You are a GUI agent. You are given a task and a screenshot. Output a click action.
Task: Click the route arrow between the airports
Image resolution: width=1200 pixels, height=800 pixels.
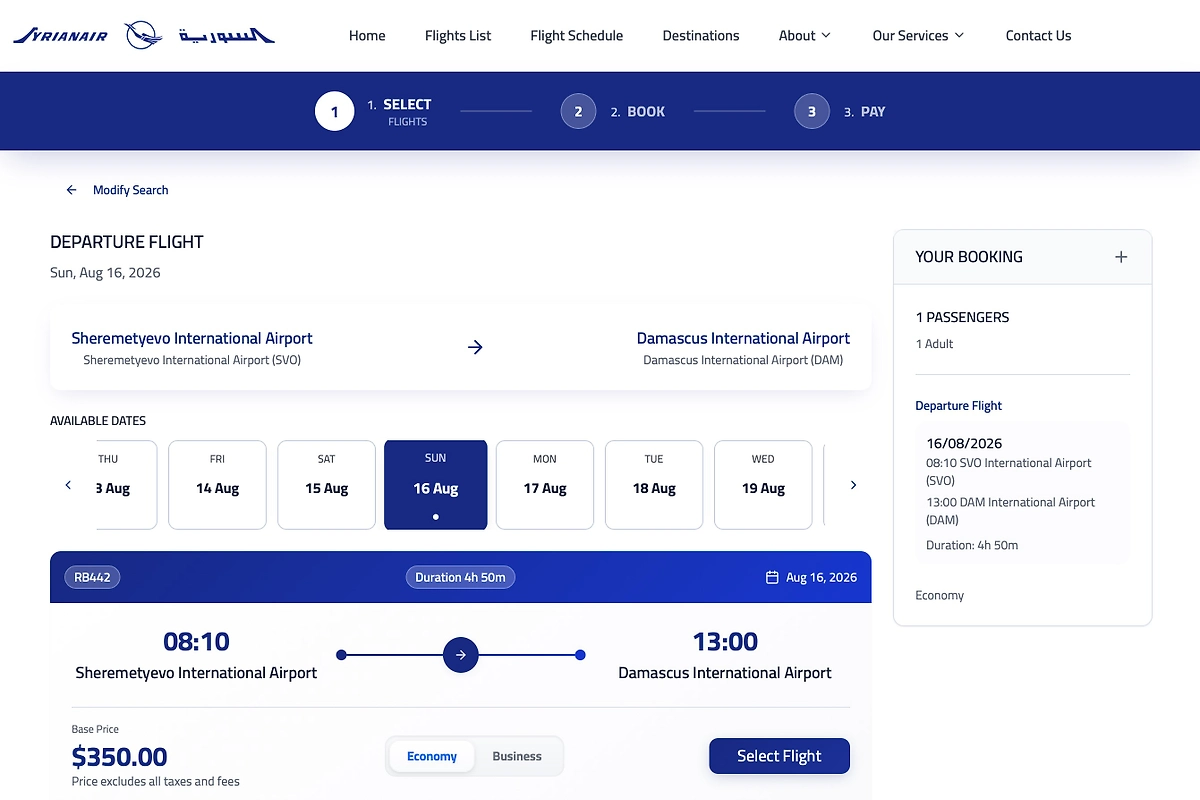475,347
